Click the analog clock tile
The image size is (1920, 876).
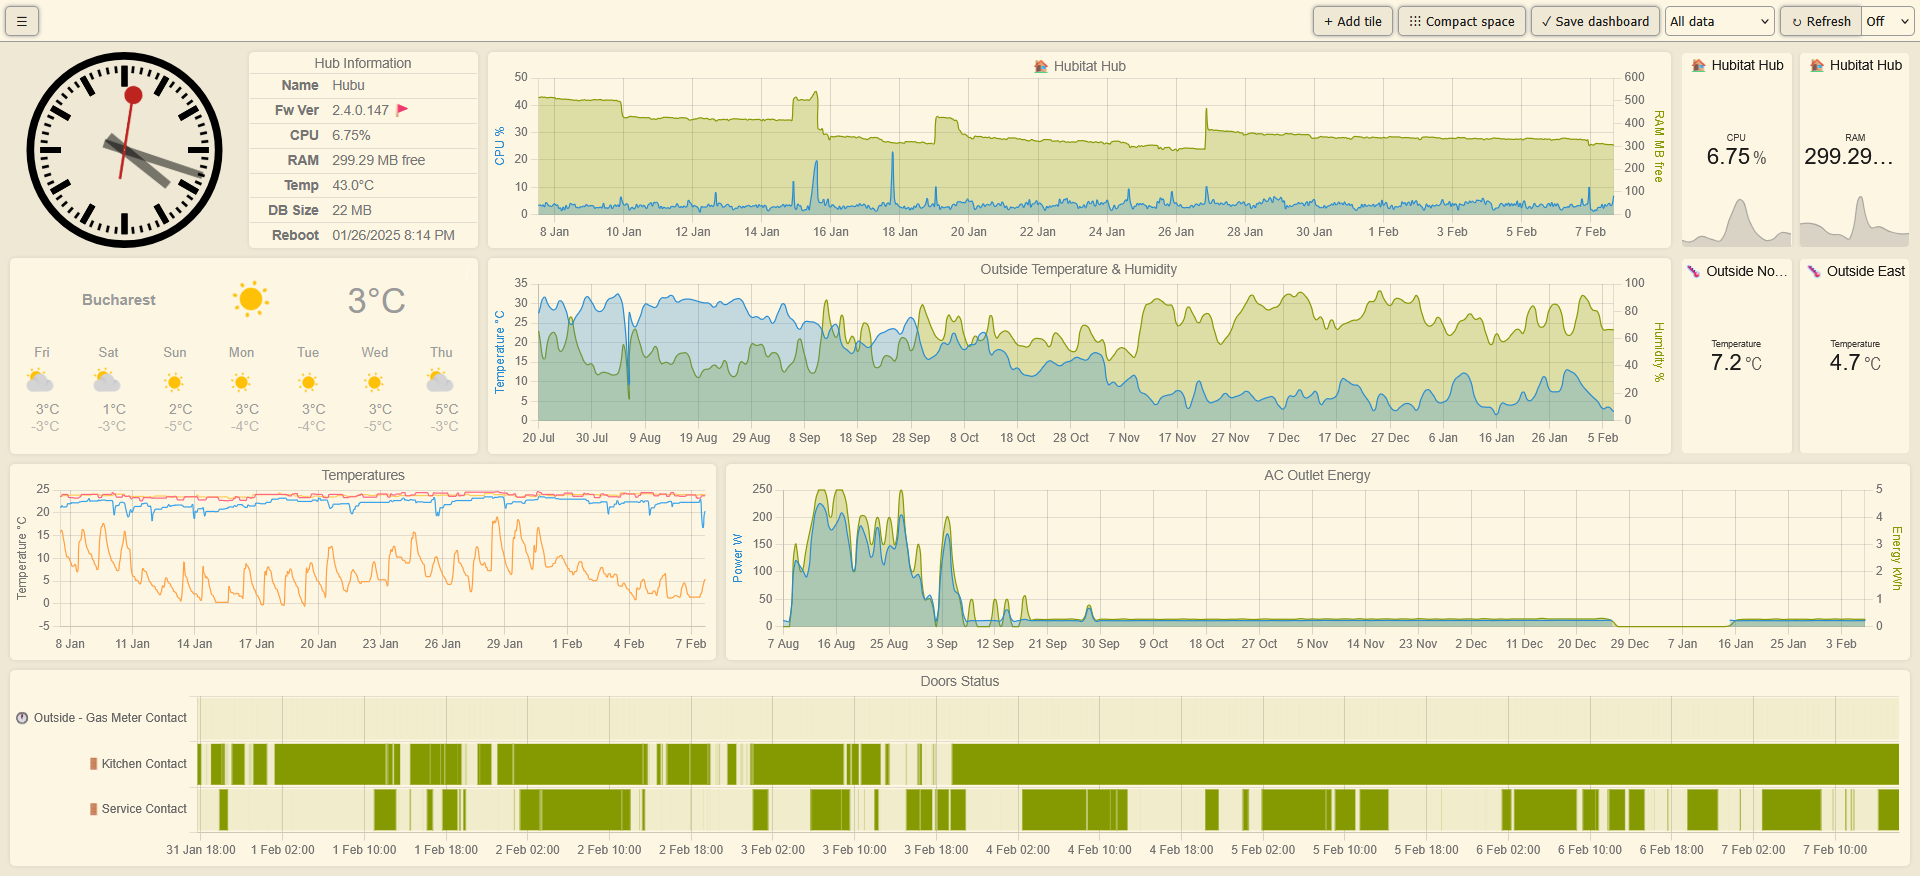tap(125, 150)
